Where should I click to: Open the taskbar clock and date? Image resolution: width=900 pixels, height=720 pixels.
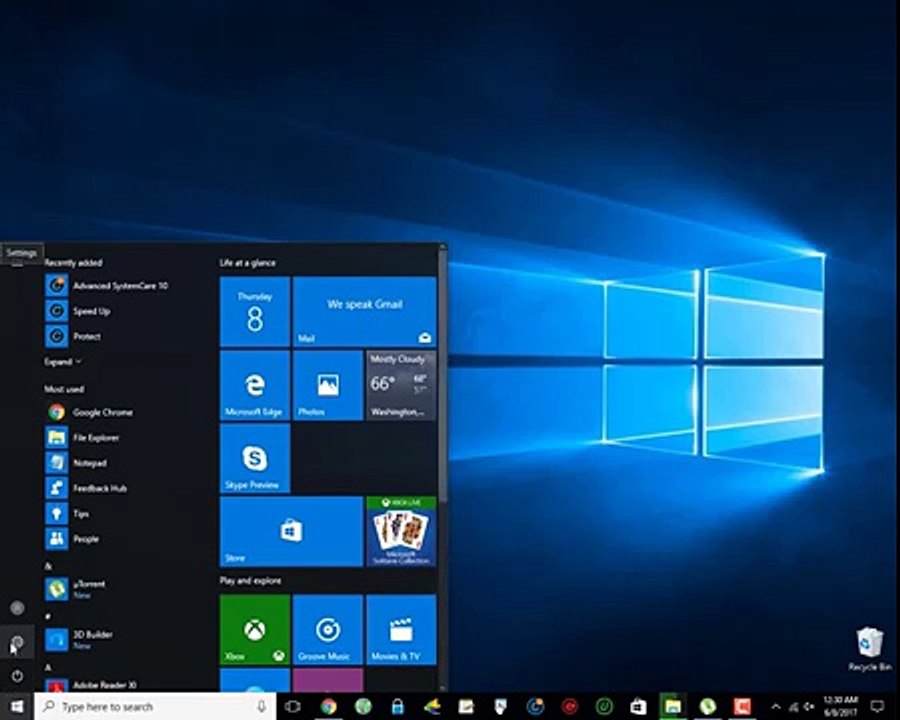click(841, 706)
